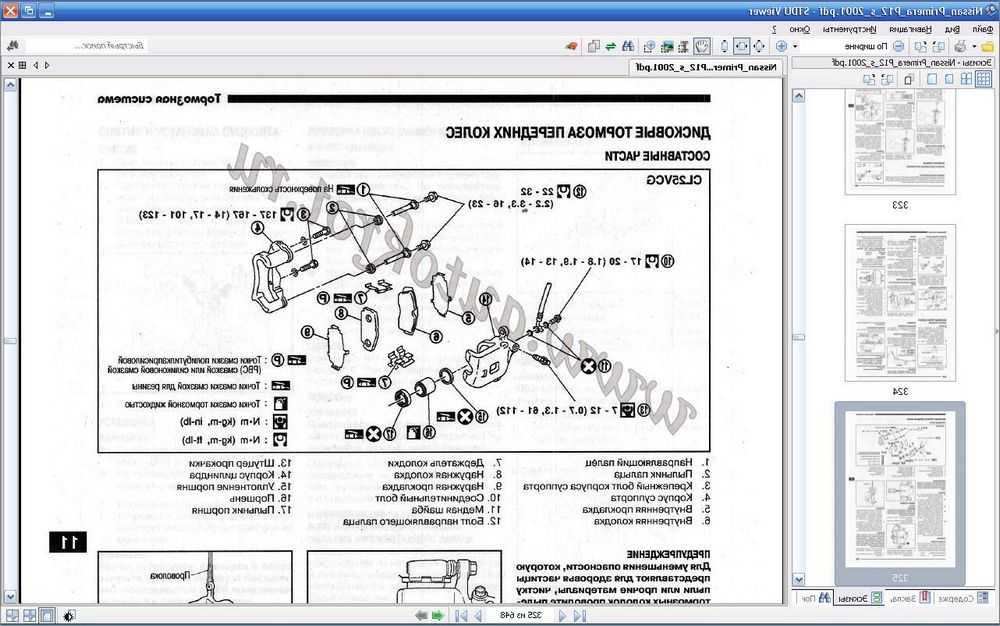Click the green navigate back arrow

click(x=438, y=615)
